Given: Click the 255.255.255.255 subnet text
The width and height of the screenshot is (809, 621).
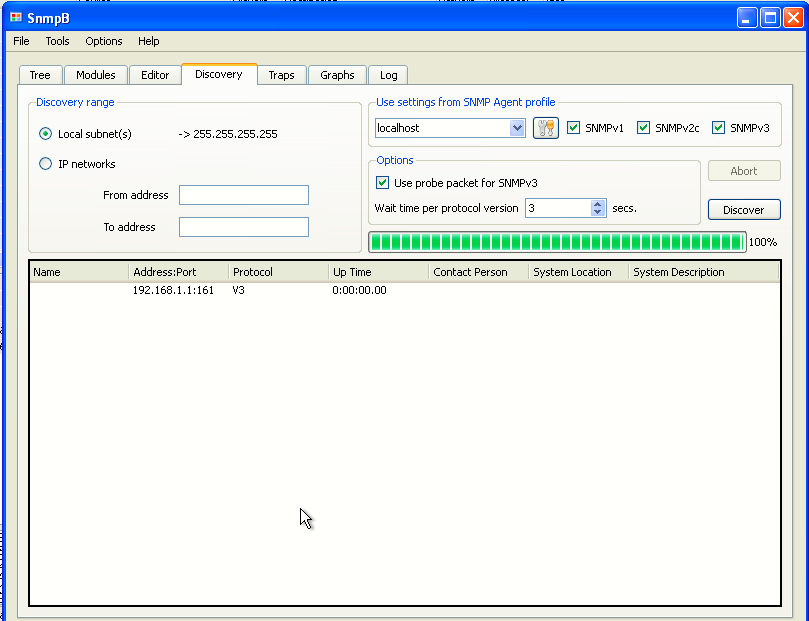Looking at the screenshot, I should pos(235,134).
